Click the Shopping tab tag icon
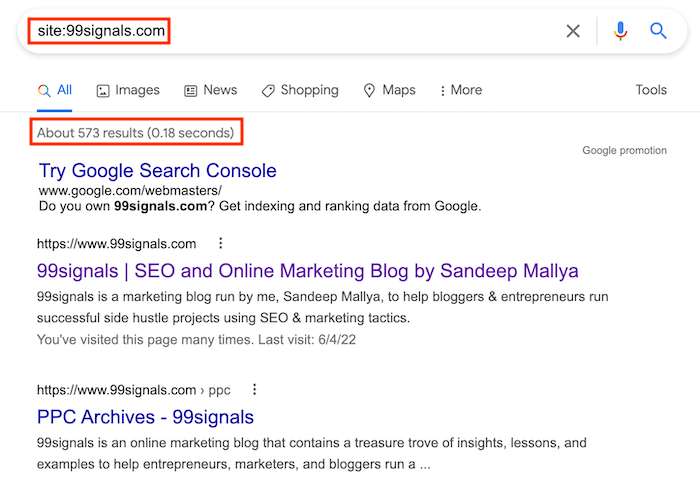Image resolution: width=700 pixels, height=488 pixels. point(268,91)
